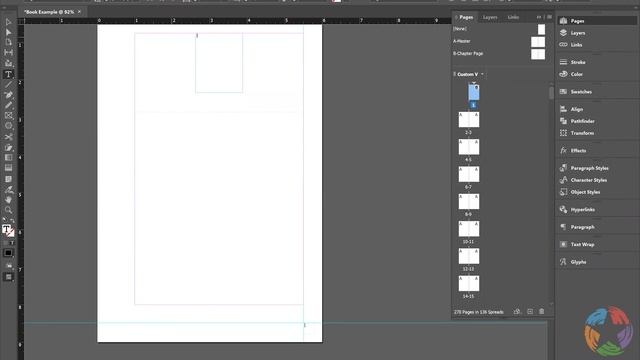Click the Fill color swatch in toolbar
Screen dimensions: 640x360
pyautogui.click(x=6, y=229)
